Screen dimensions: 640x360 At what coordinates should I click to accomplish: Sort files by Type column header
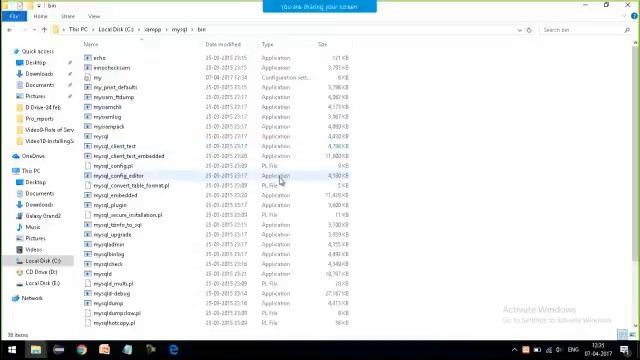point(267,44)
